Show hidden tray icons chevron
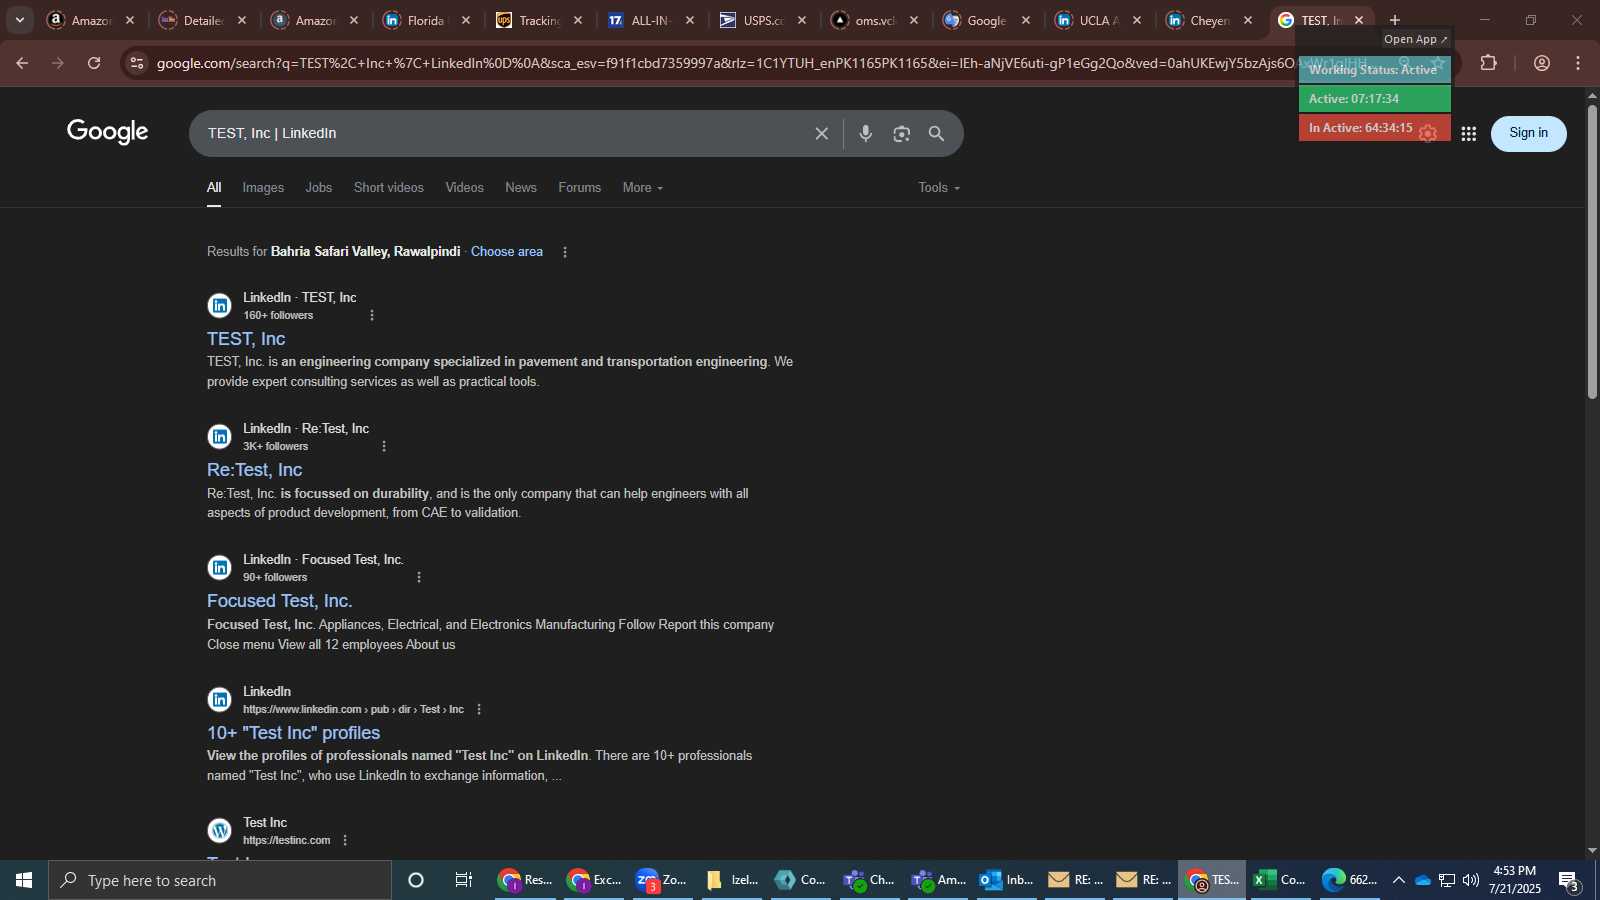The width and height of the screenshot is (1600, 900). tap(1399, 880)
